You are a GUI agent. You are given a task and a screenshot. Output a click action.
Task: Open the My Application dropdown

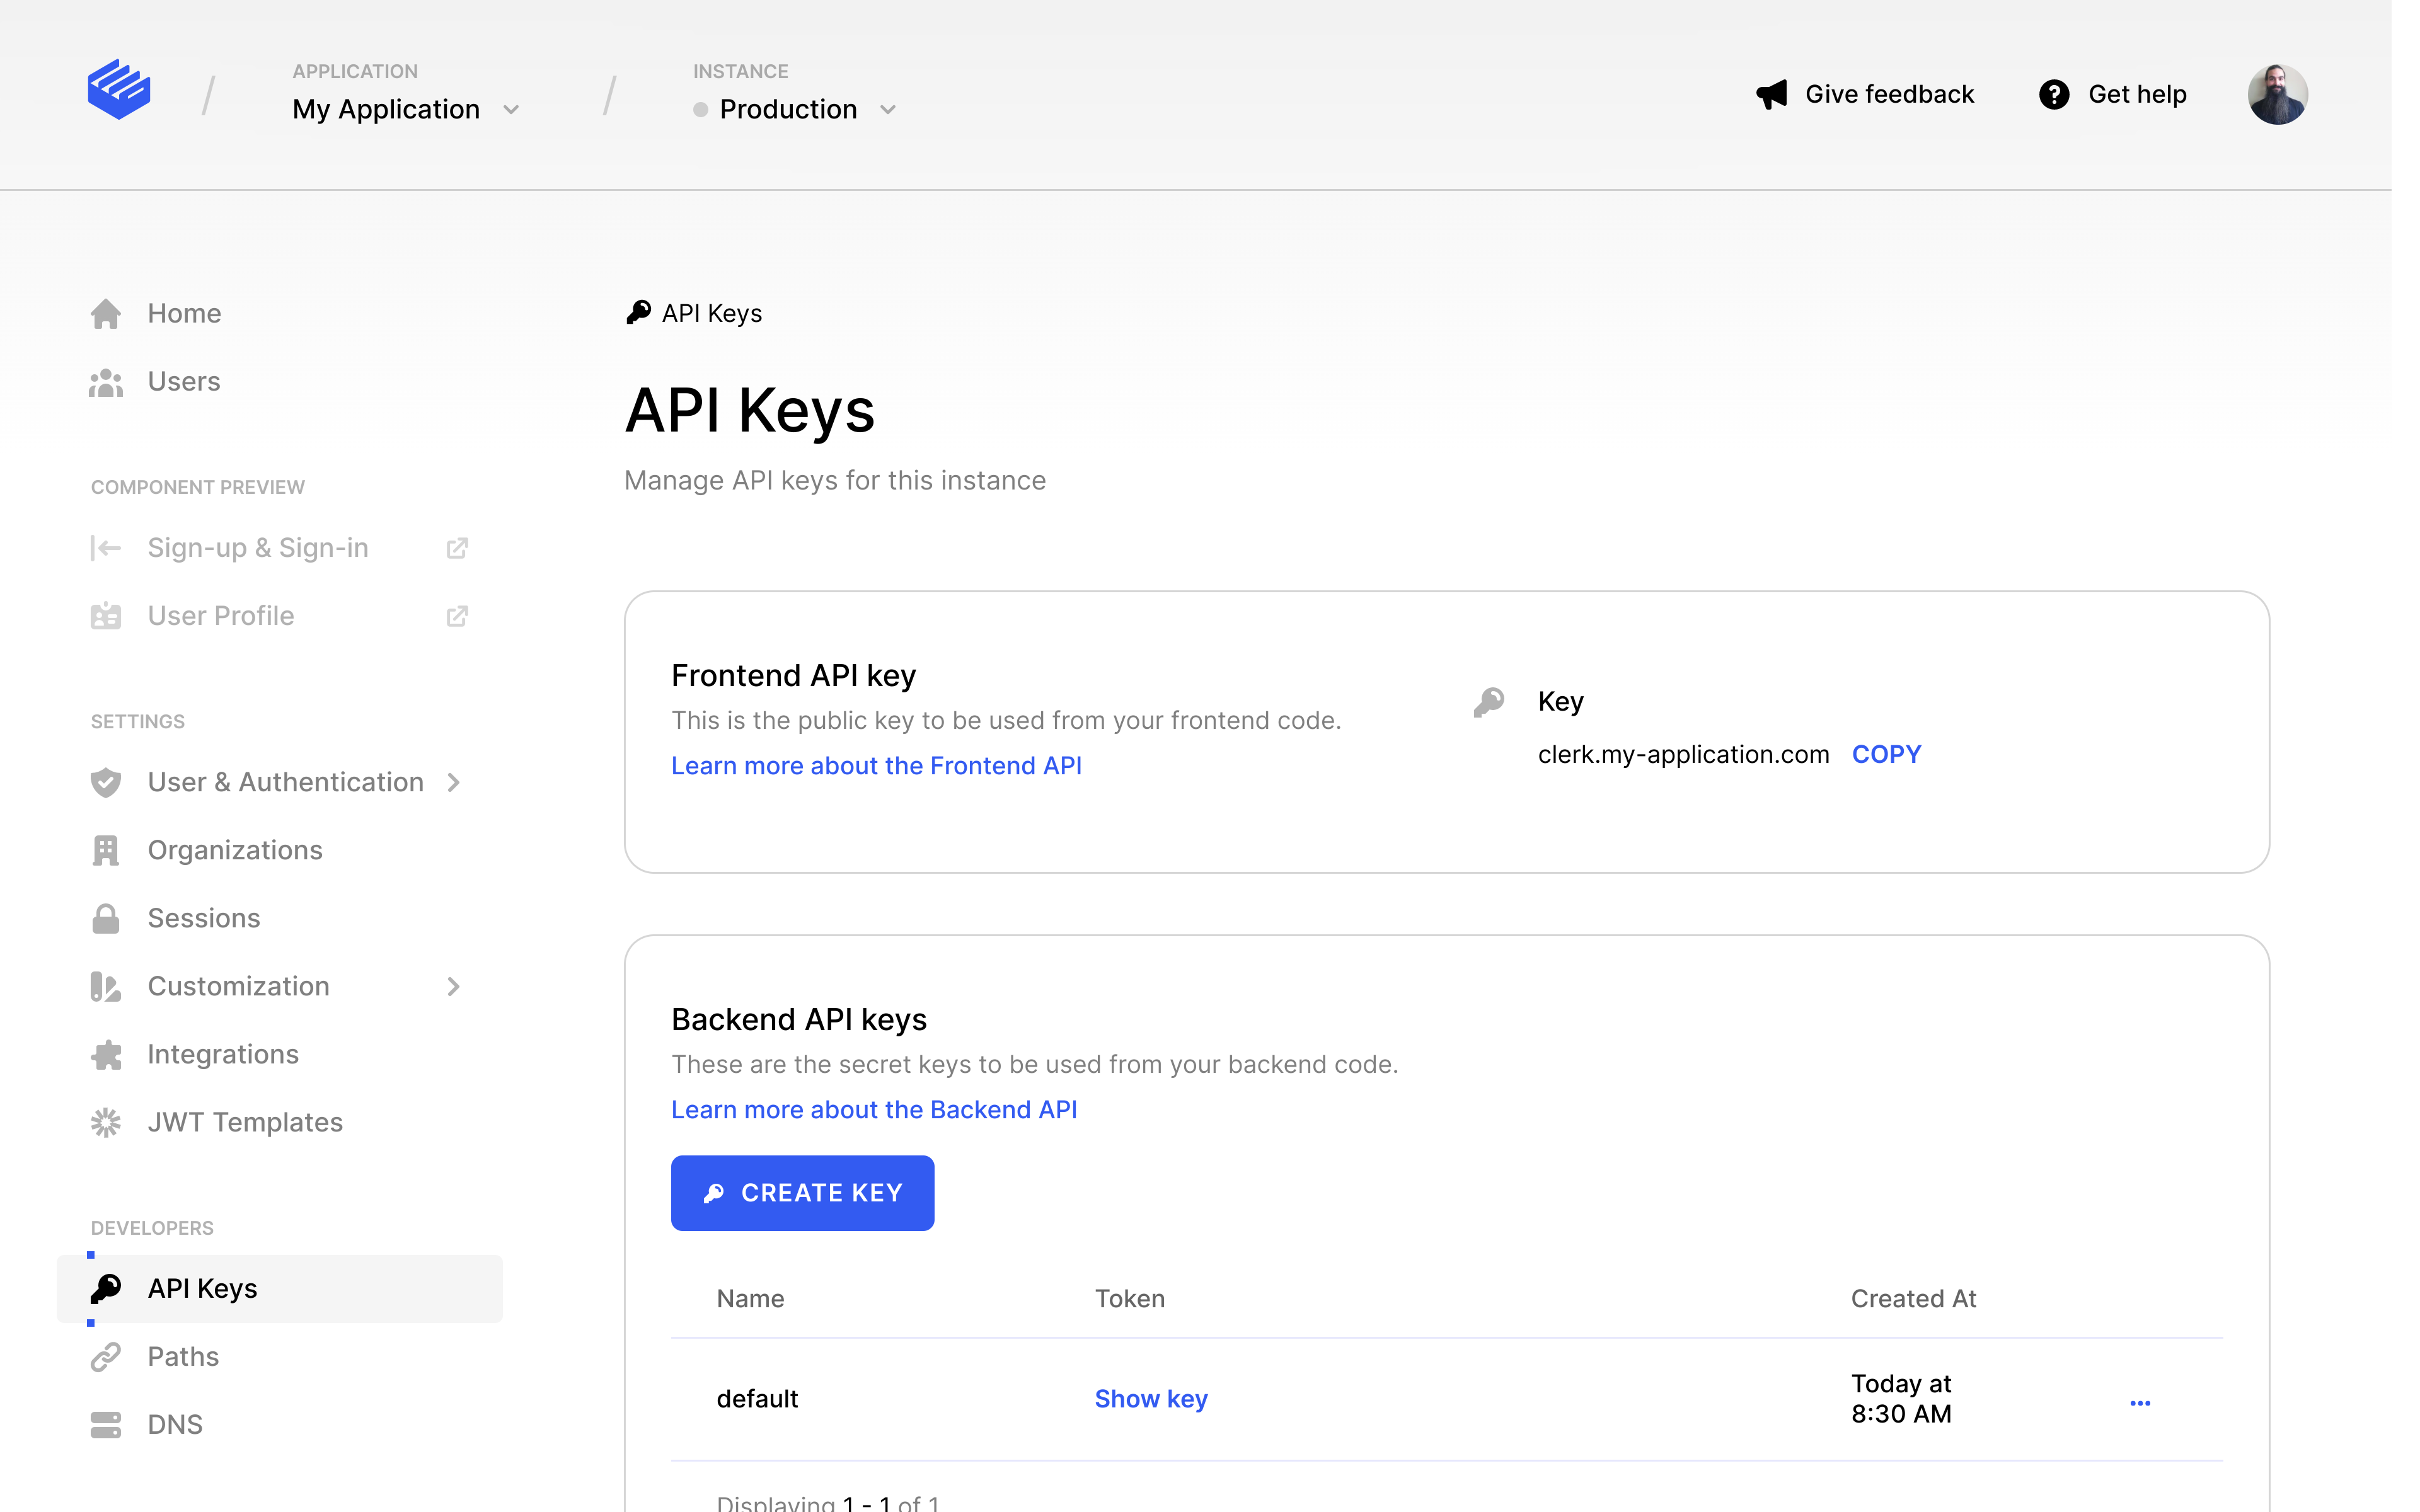point(405,109)
